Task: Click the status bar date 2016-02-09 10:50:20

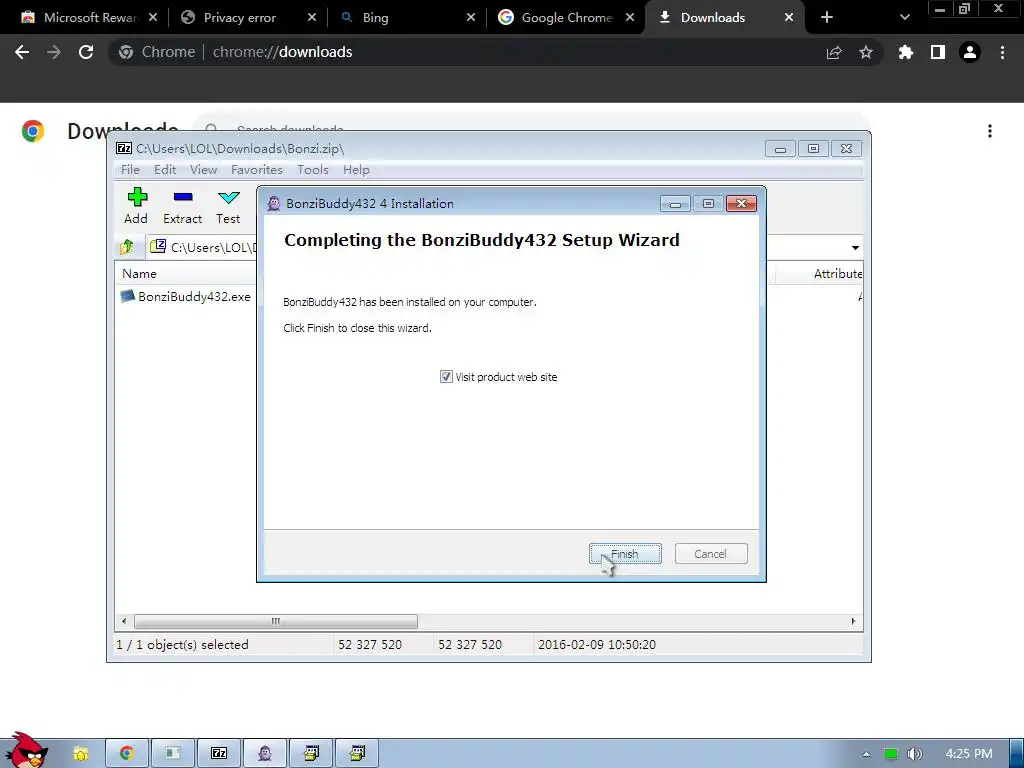Action: tap(597, 645)
